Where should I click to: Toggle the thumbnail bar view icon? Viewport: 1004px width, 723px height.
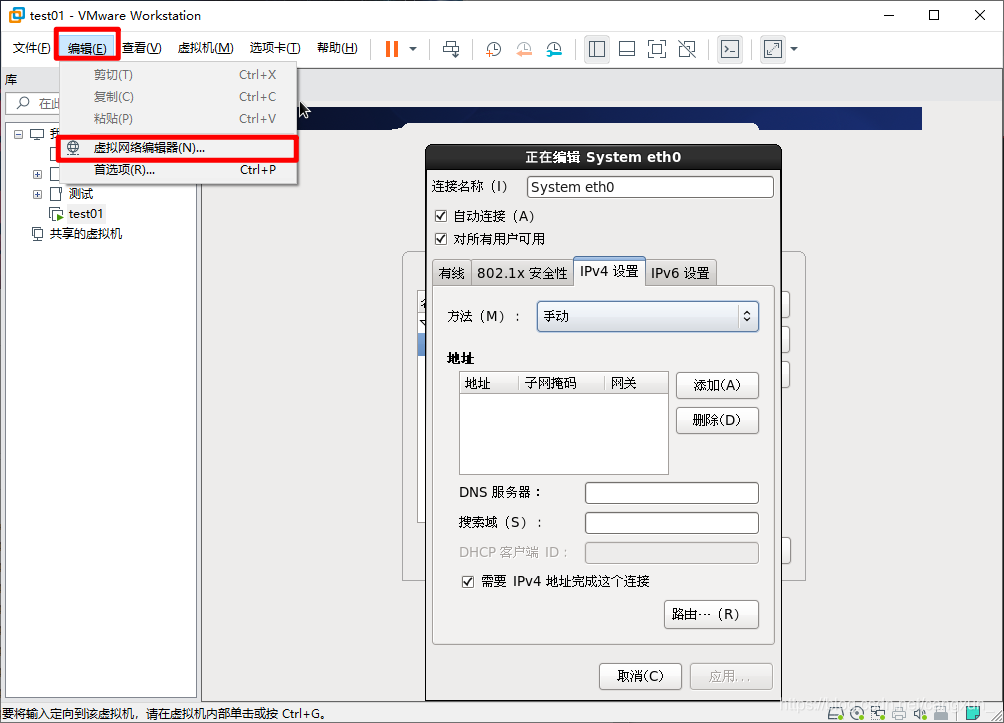pos(627,49)
